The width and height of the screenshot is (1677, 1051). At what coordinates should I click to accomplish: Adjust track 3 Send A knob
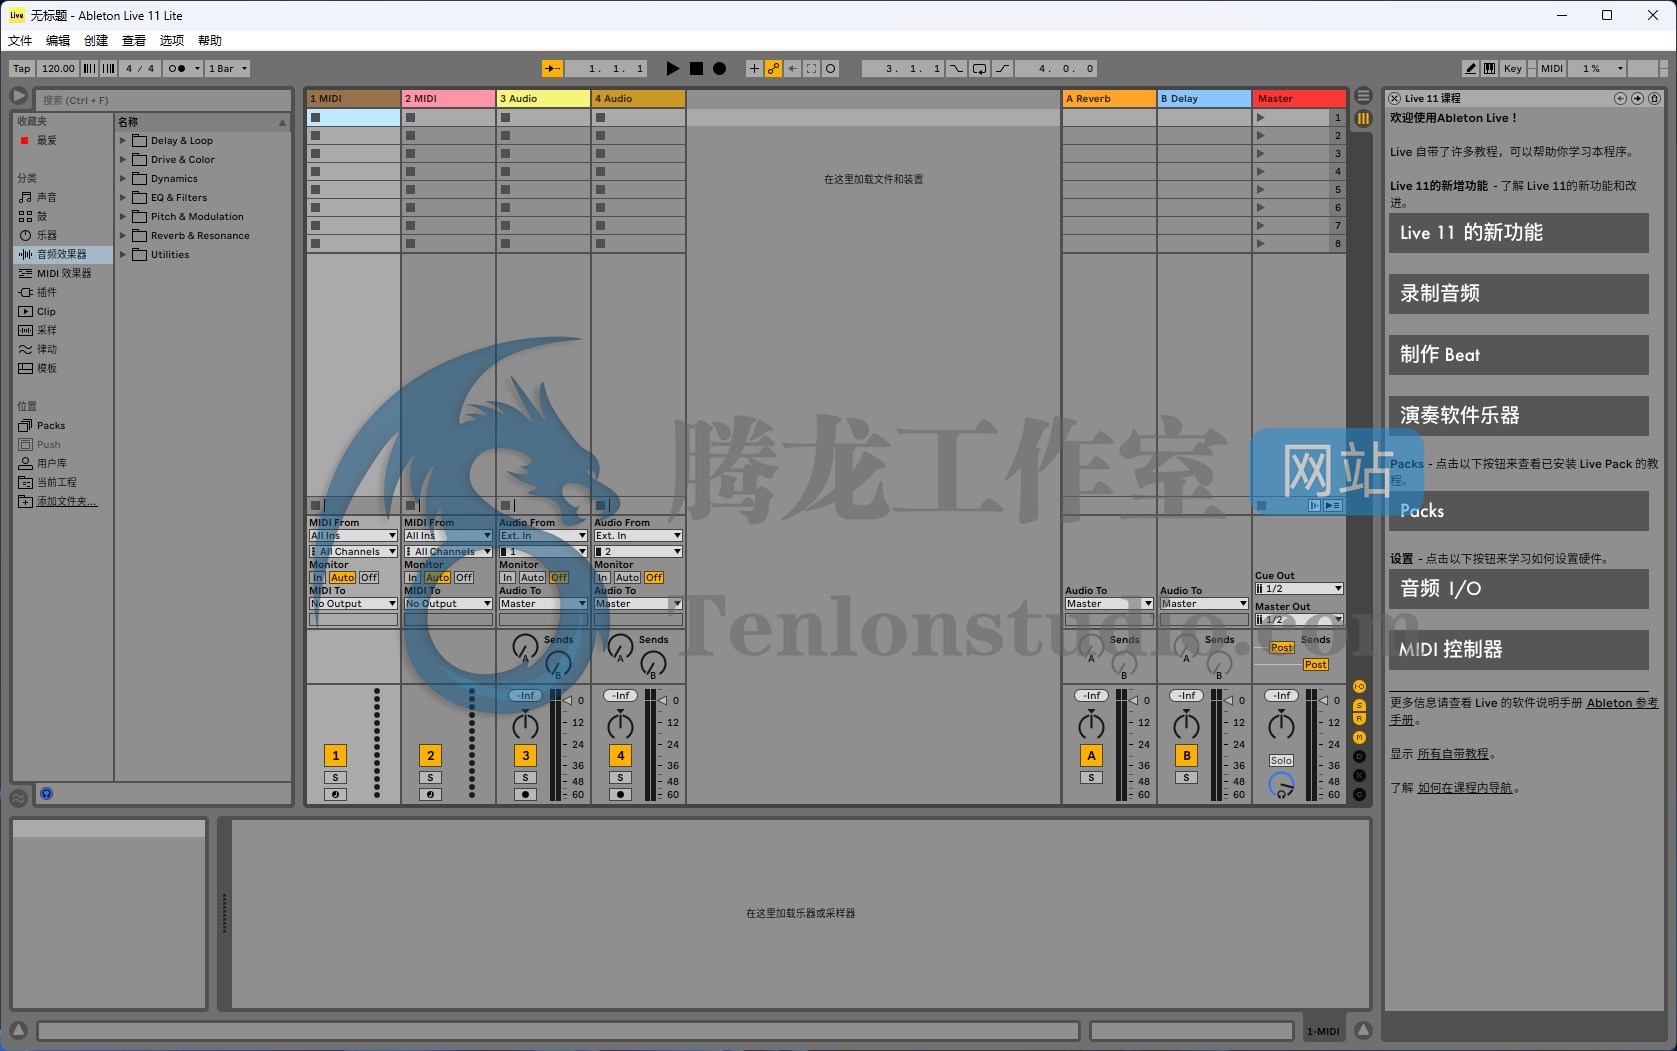click(525, 647)
